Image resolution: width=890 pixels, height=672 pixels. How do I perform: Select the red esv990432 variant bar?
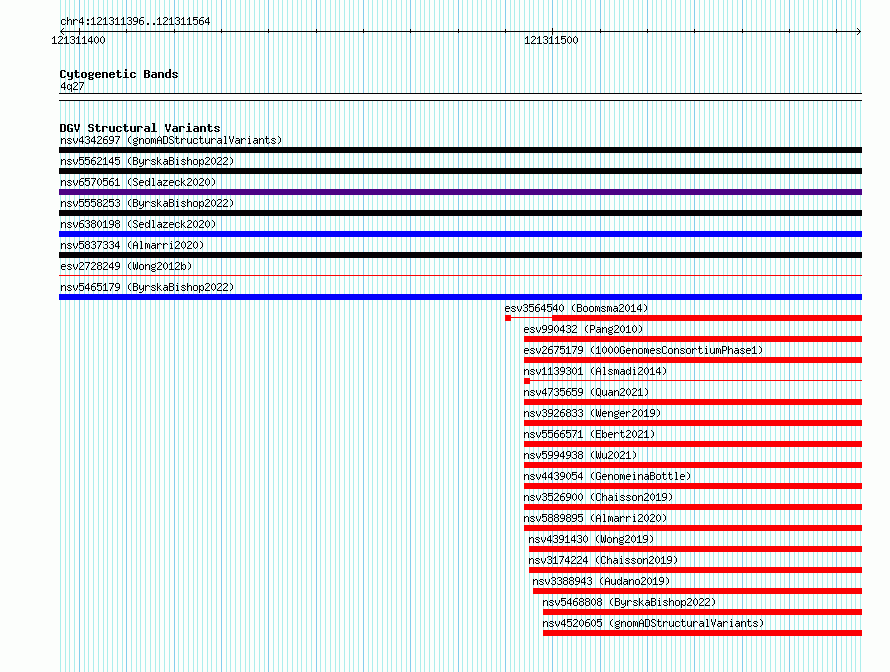tap(693, 339)
